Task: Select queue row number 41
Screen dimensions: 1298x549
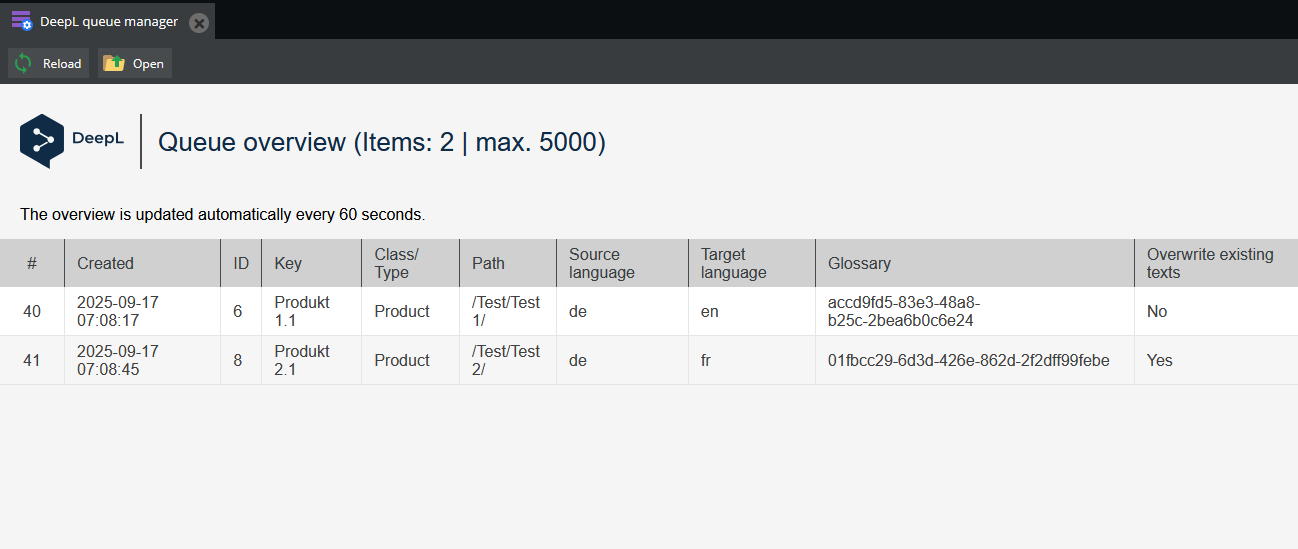Action: pos(32,360)
